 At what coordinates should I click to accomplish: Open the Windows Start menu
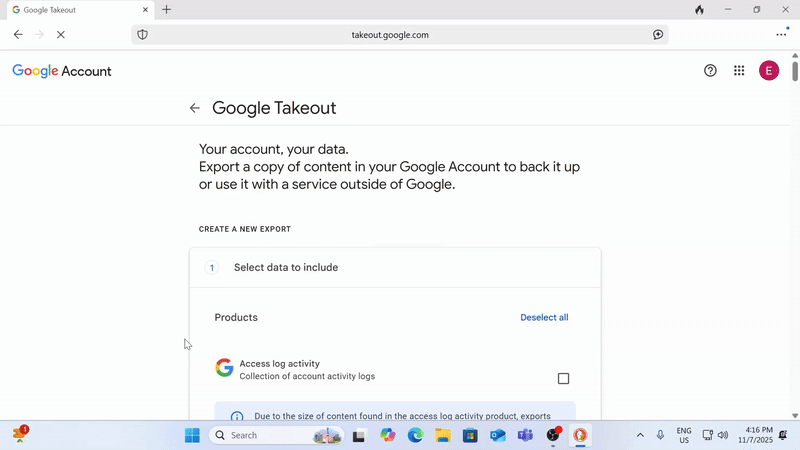click(x=192, y=435)
